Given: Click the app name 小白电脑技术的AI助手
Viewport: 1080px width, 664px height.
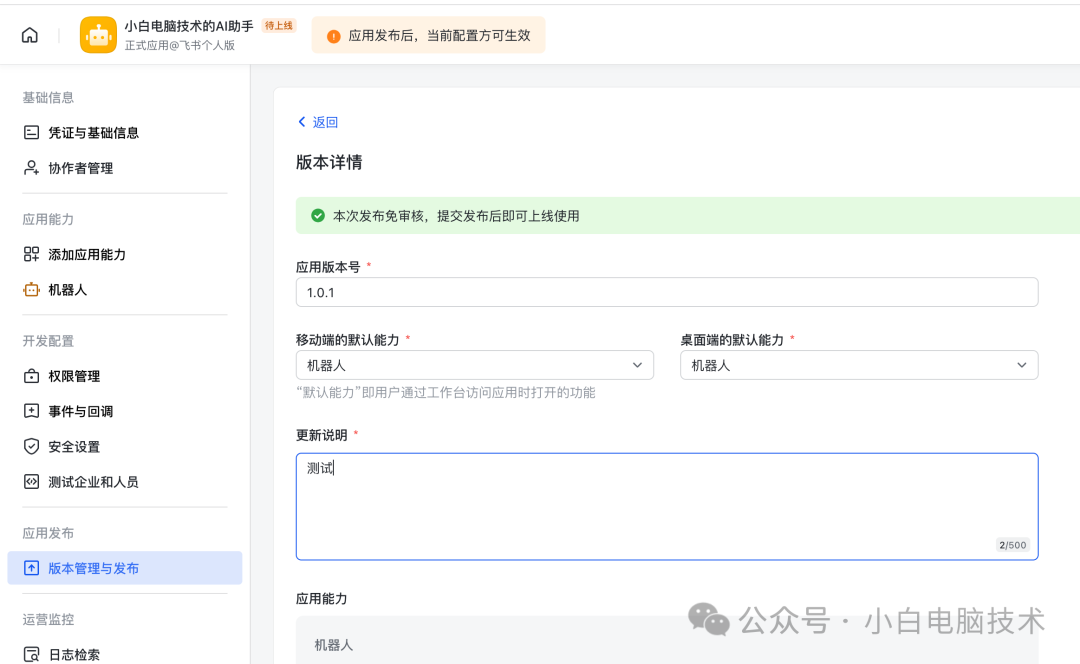Looking at the screenshot, I should pos(189,26).
